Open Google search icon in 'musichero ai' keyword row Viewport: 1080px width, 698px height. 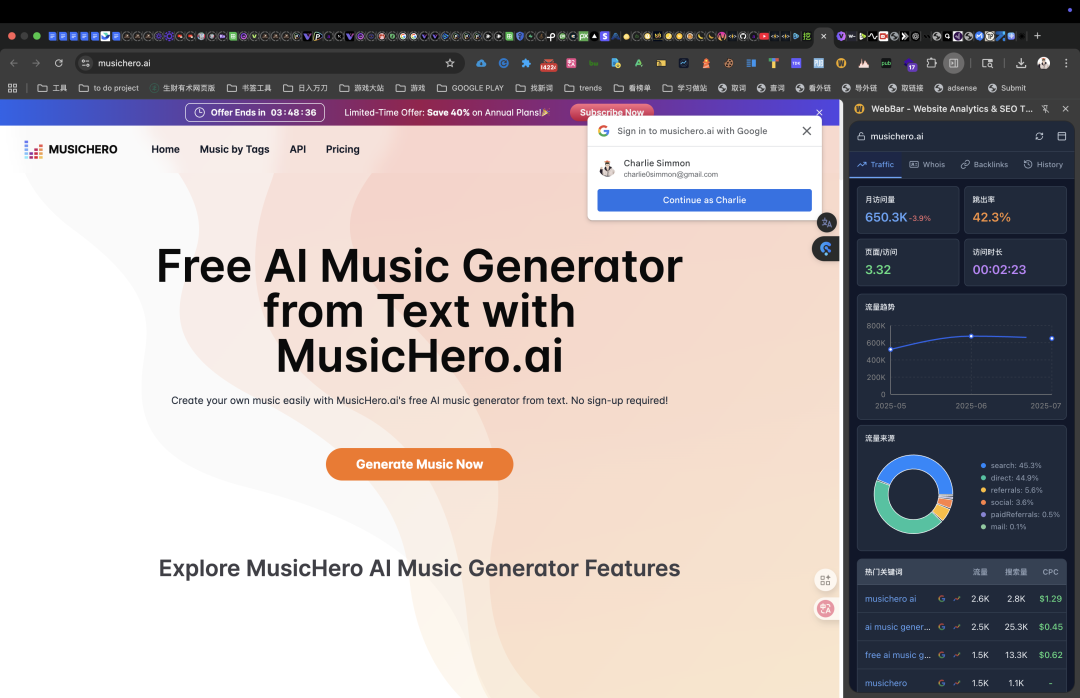coord(942,599)
